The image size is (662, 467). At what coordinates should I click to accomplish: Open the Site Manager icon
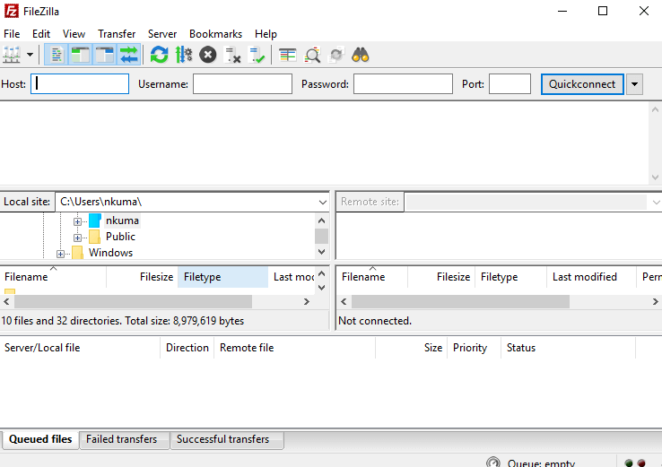(x=12, y=55)
